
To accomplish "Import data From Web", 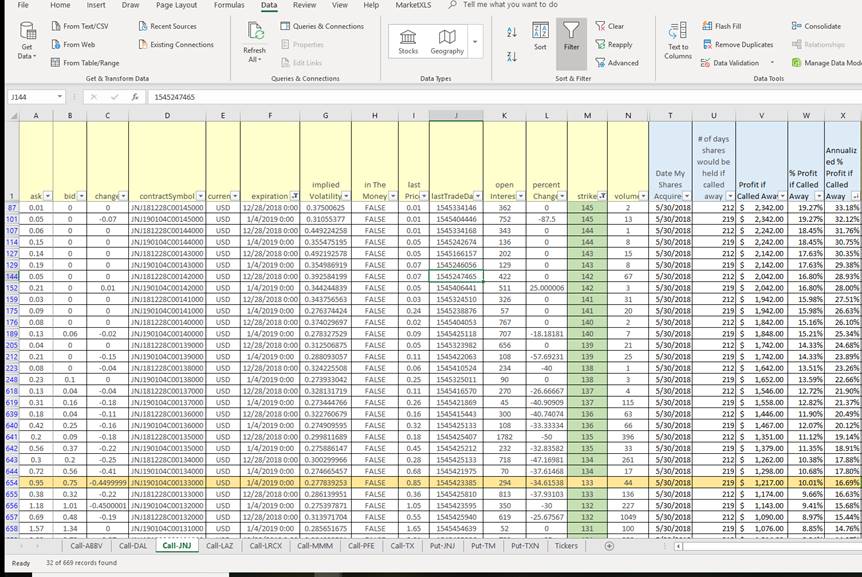I will pyautogui.click(x=73, y=45).
